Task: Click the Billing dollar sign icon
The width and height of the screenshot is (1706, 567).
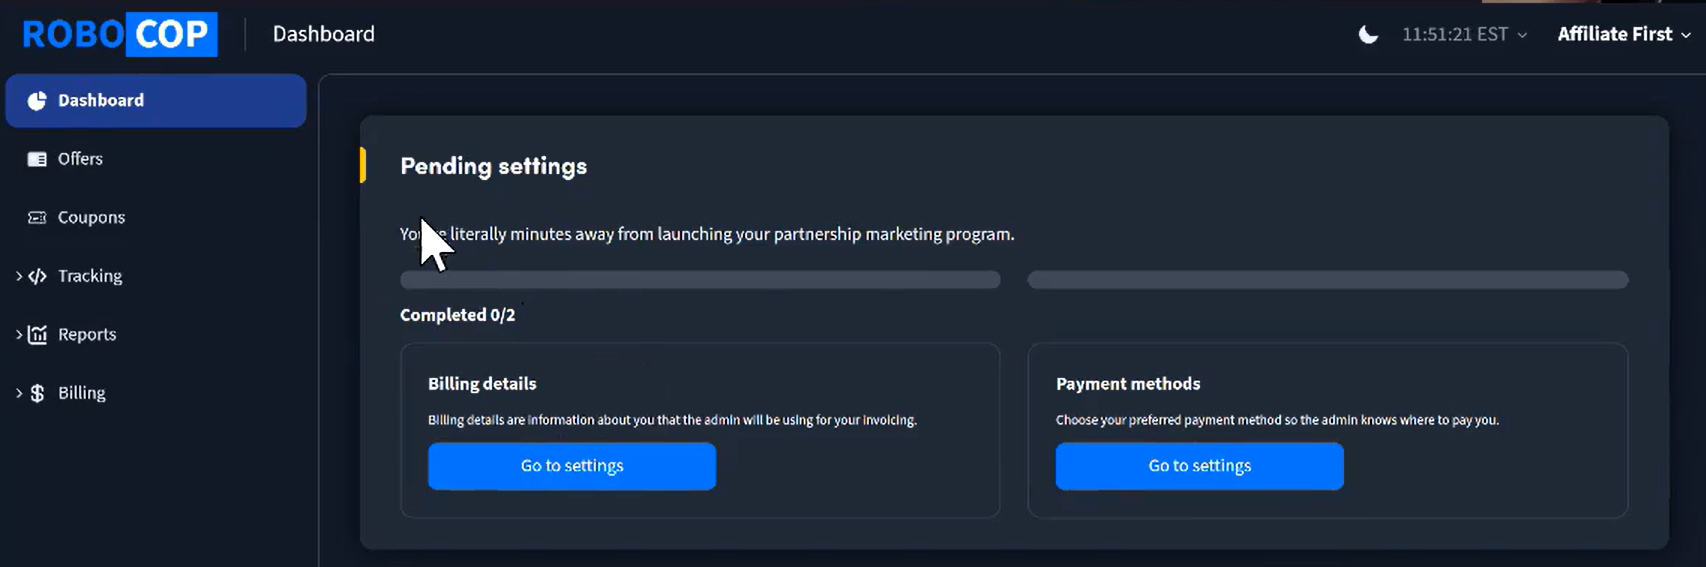Action: click(38, 393)
